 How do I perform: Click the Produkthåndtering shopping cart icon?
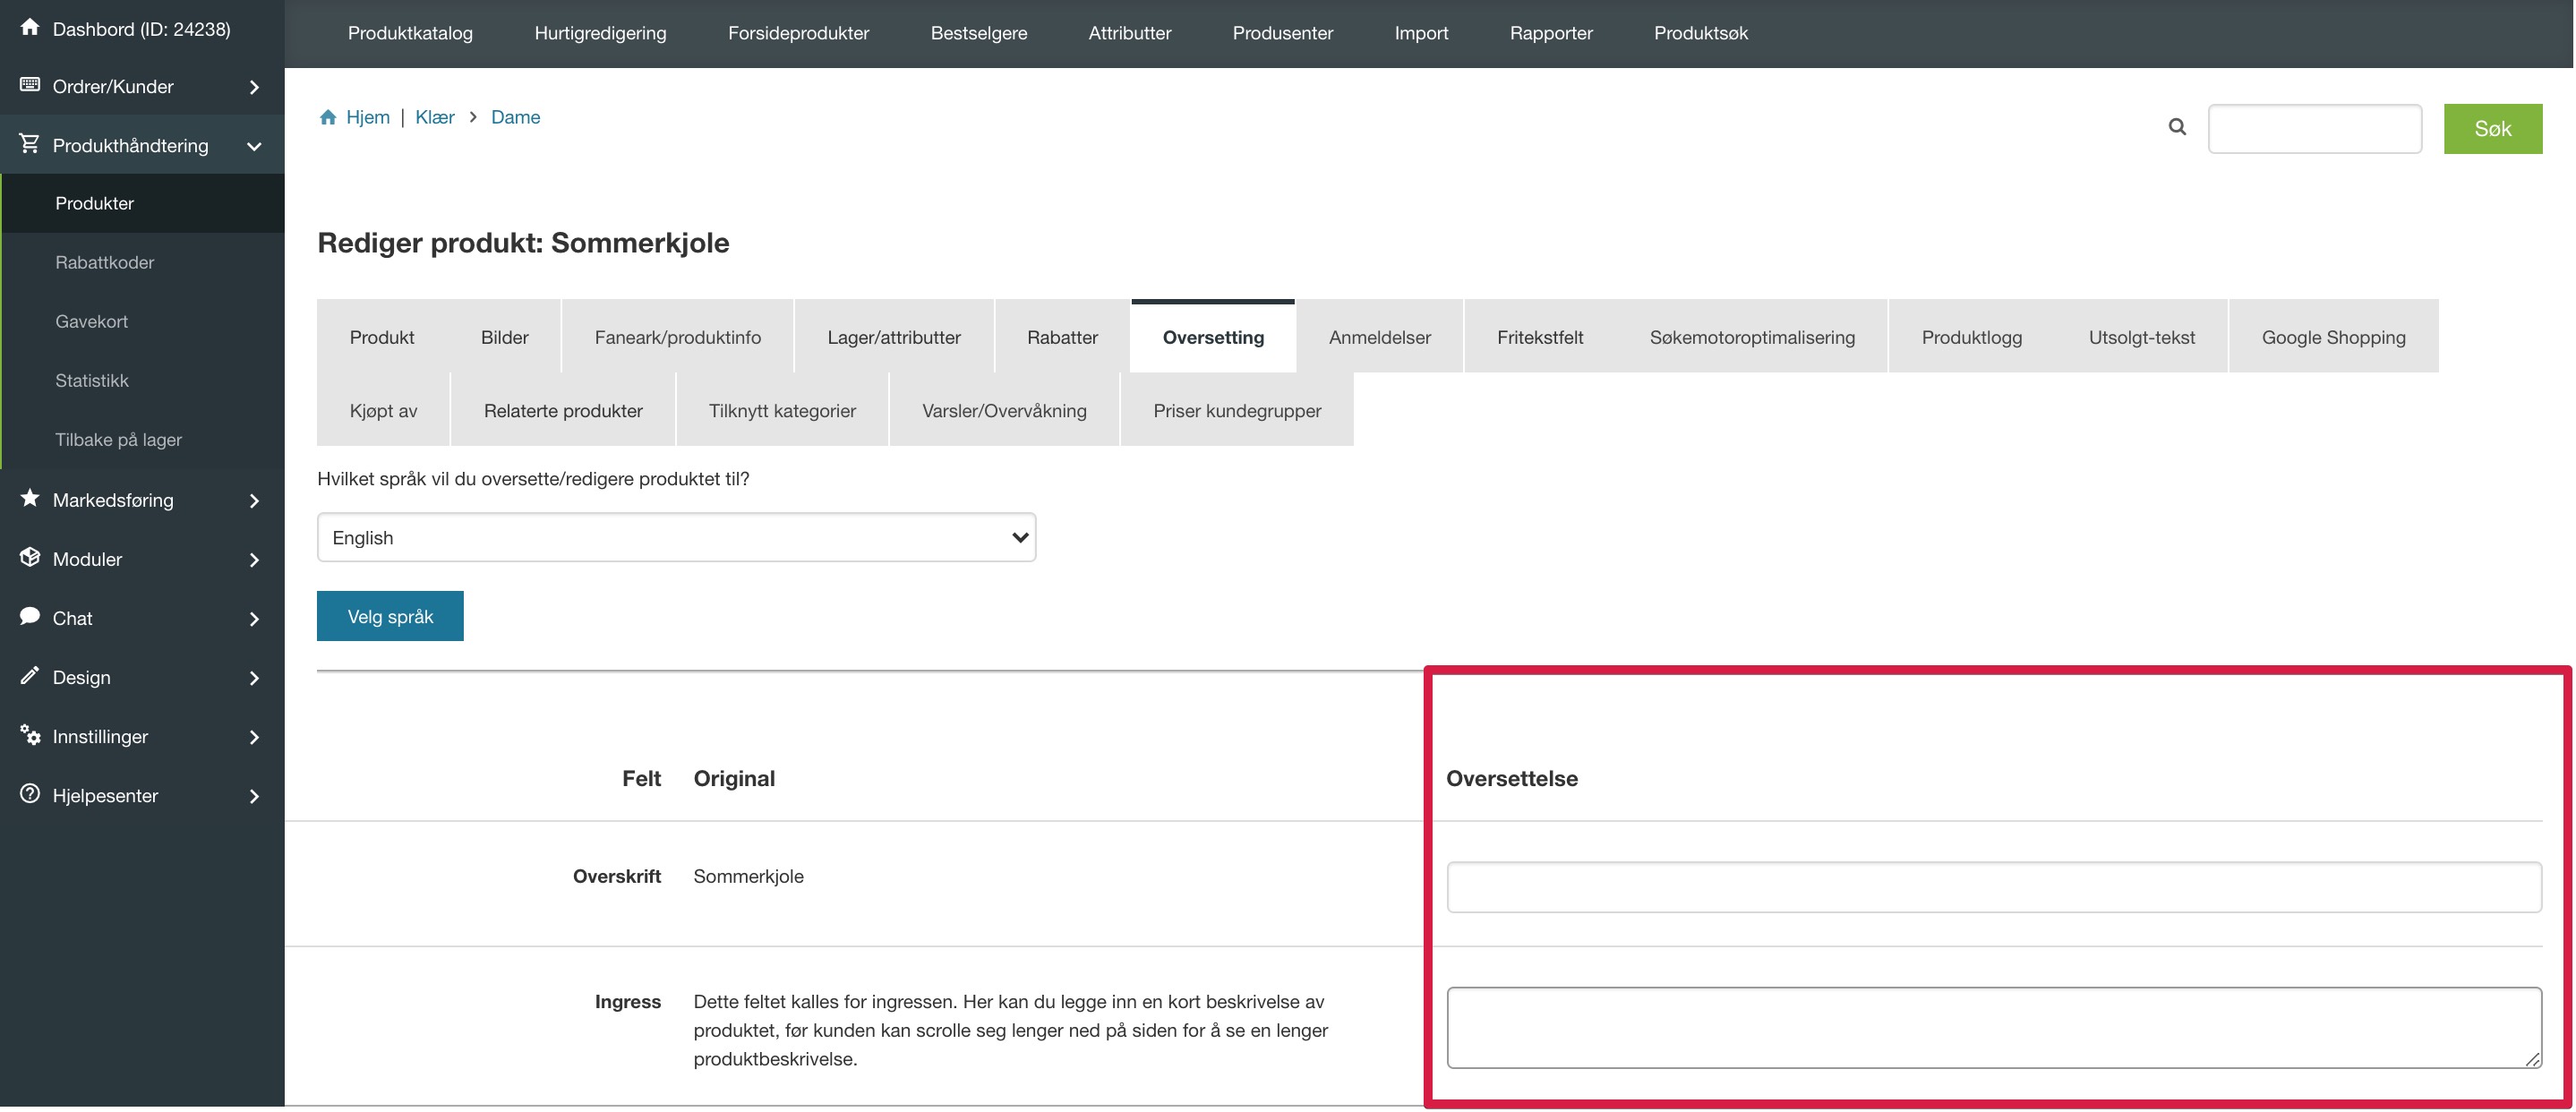click(30, 144)
